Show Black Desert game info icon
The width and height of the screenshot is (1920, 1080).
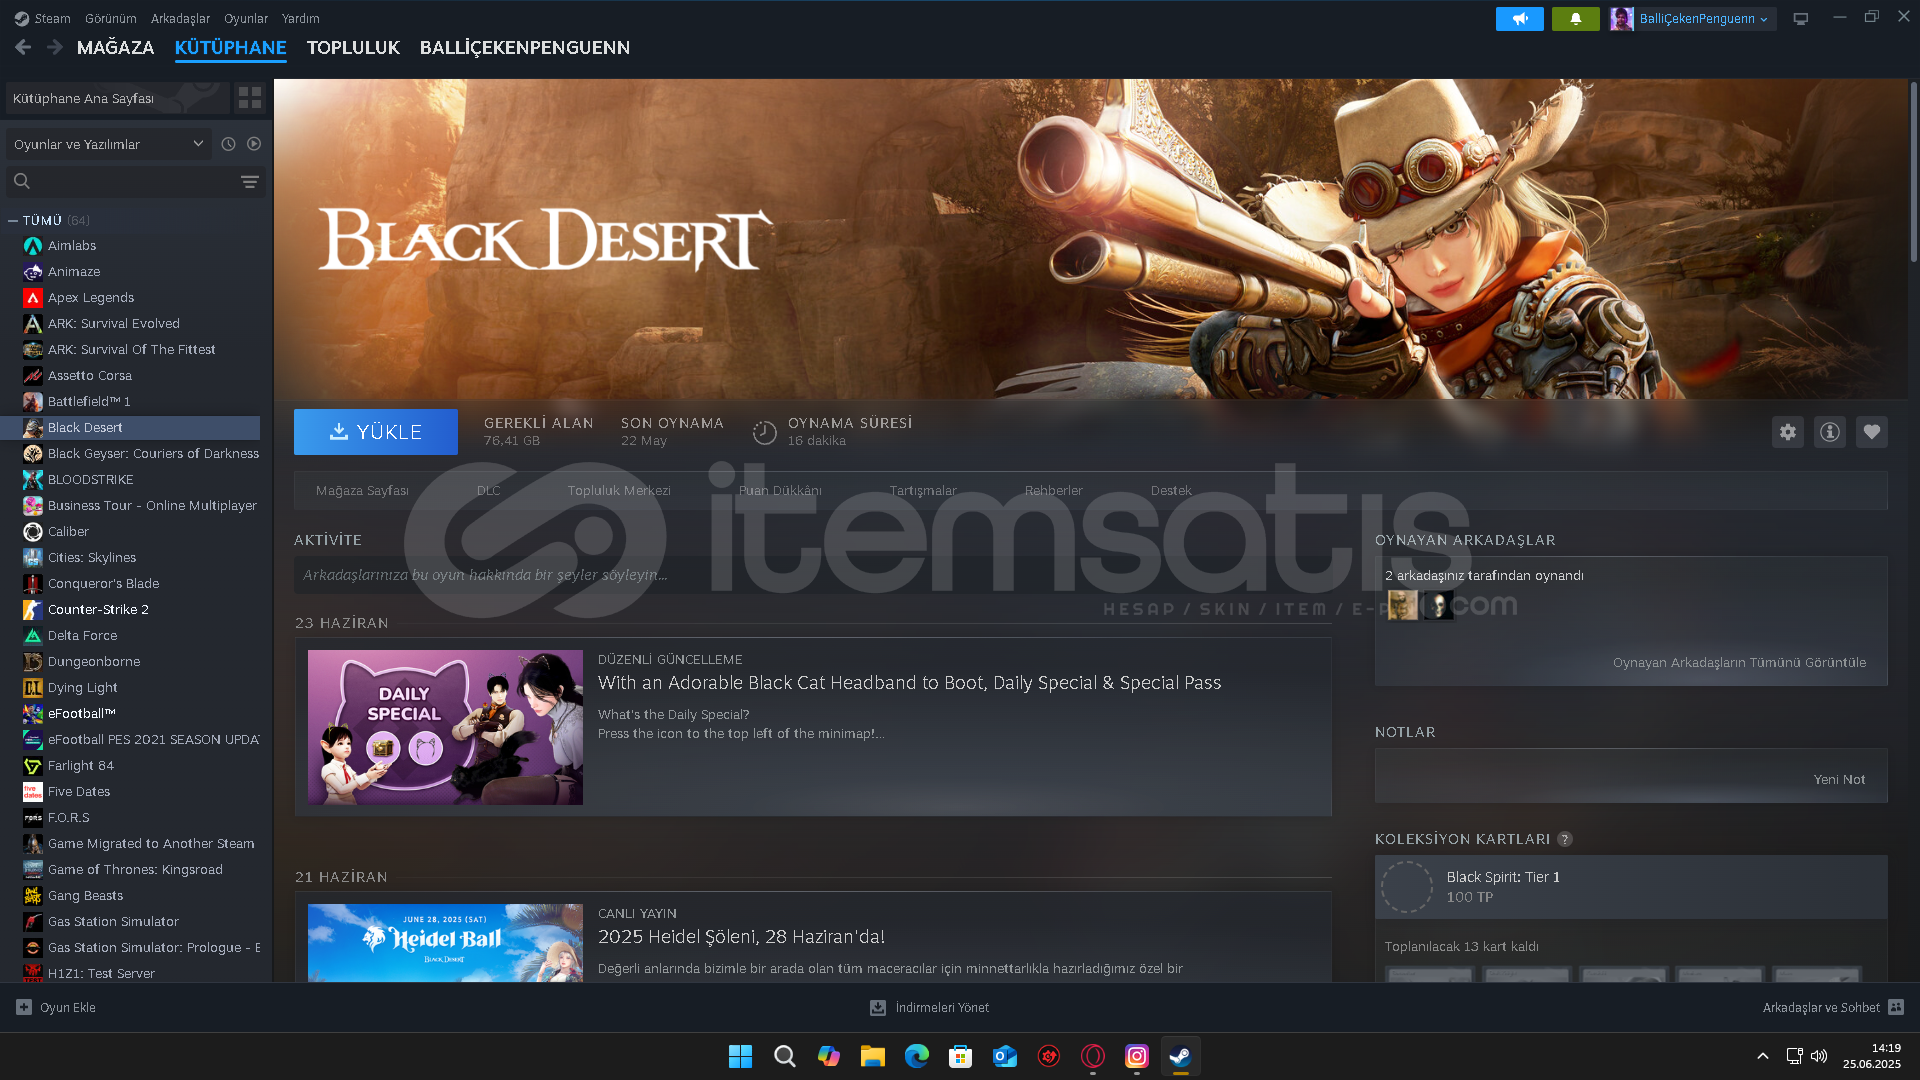1830,432
